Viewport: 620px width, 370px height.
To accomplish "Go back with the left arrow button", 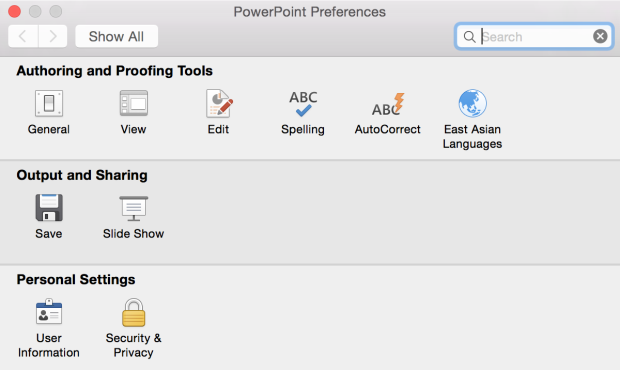I will pos(23,36).
